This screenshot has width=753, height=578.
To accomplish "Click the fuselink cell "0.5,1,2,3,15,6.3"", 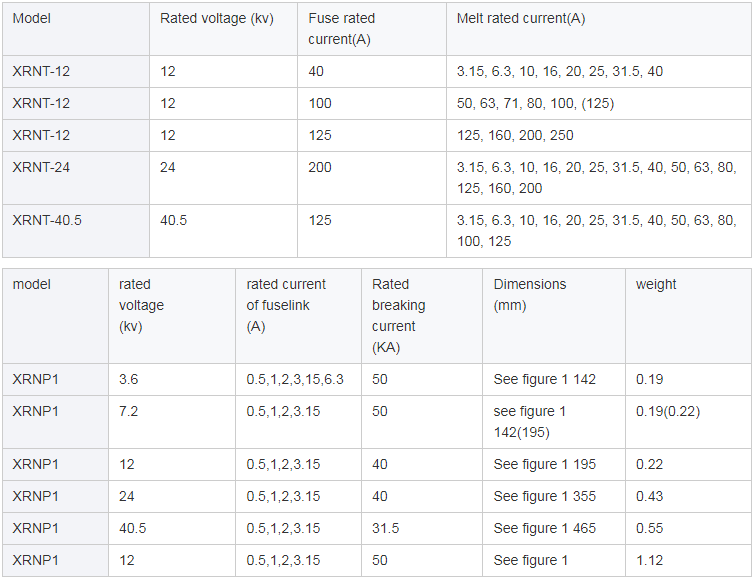I will coord(295,379).
